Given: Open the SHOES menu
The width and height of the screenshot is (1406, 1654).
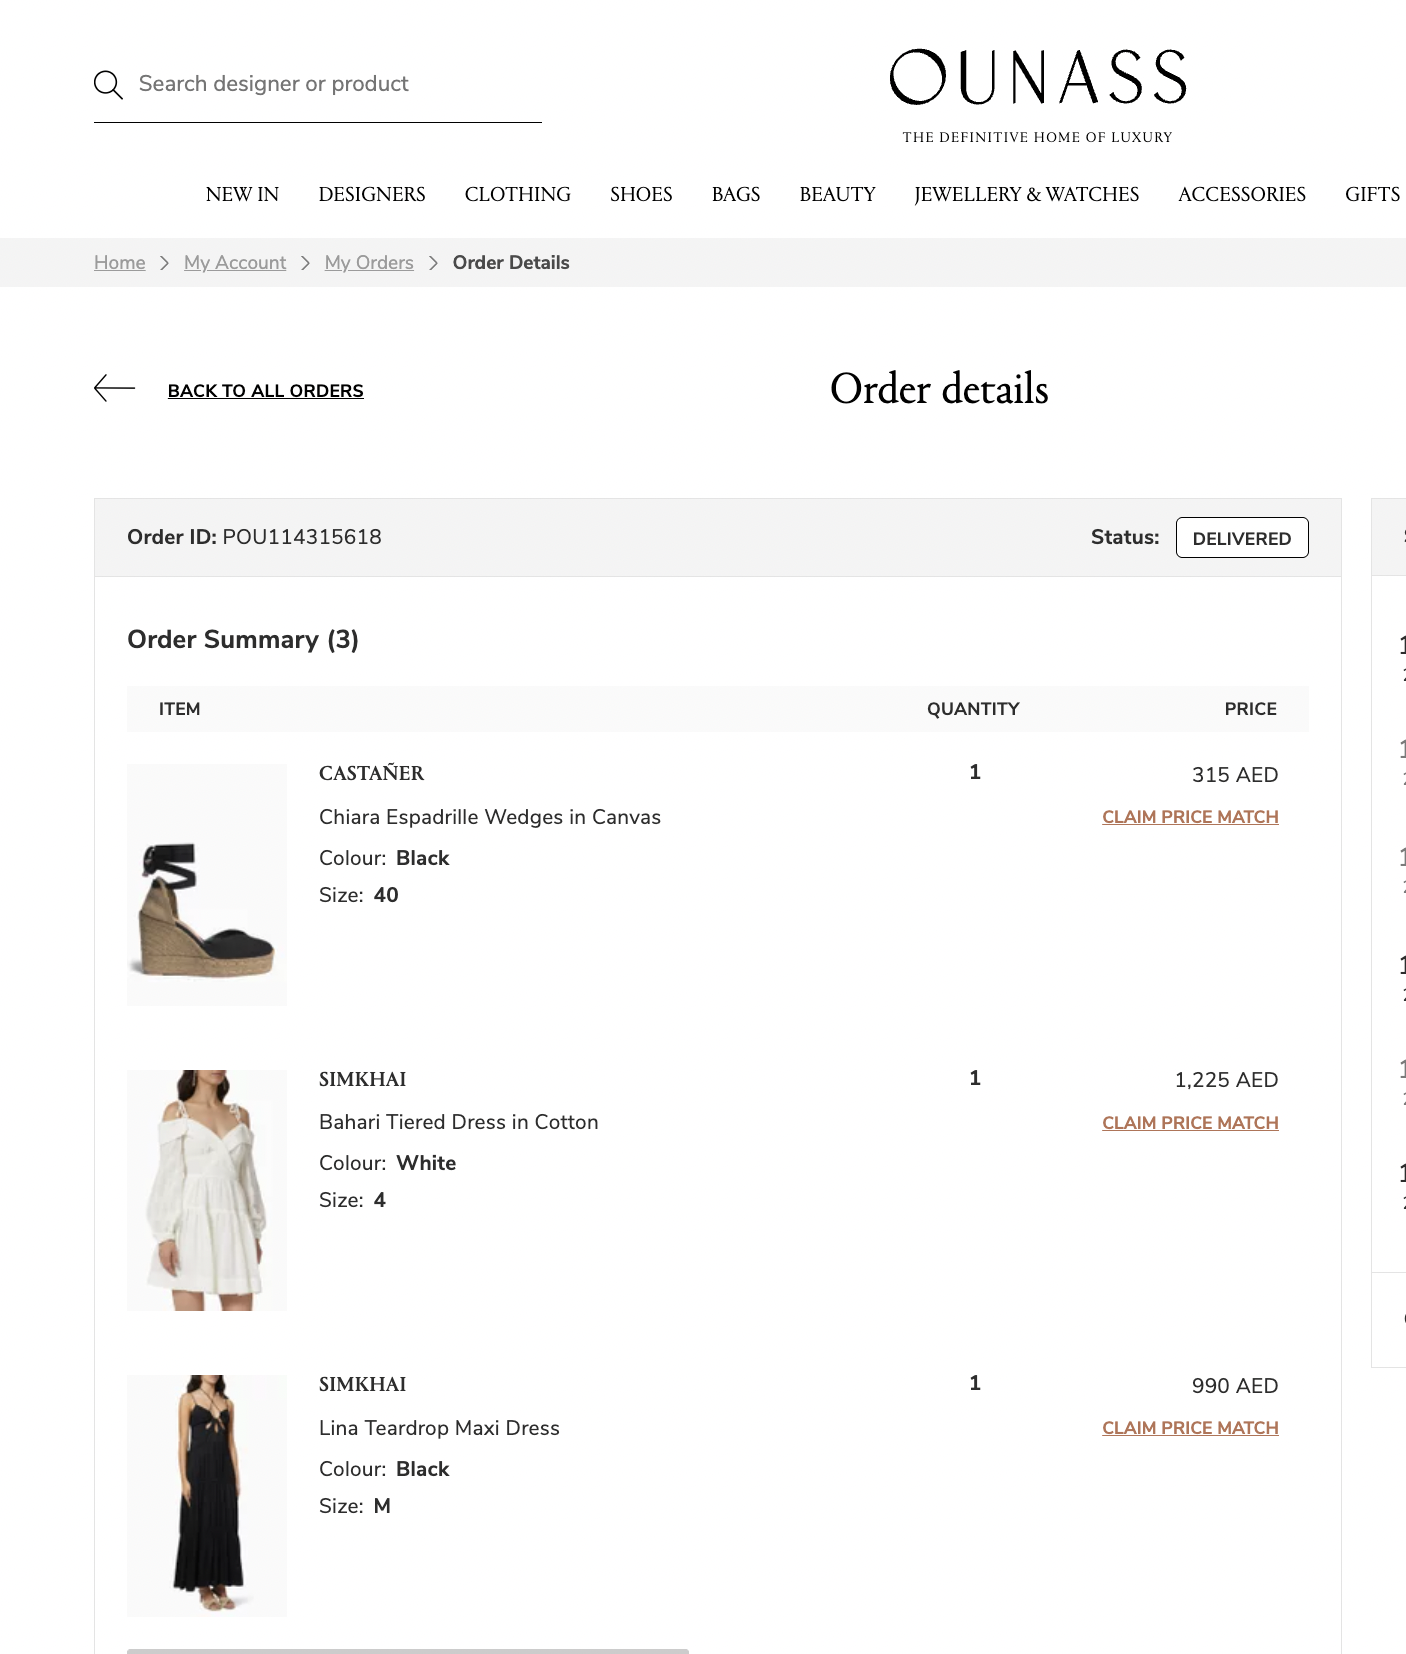Looking at the screenshot, I should click(641, 195).
